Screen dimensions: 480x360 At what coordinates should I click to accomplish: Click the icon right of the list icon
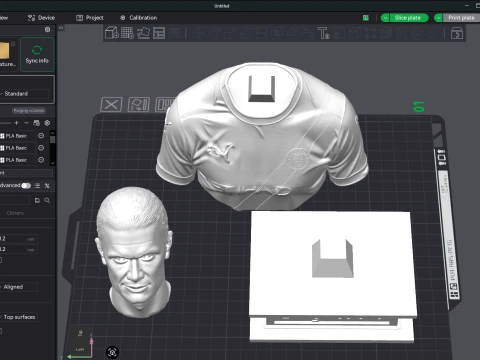(47, 186)
